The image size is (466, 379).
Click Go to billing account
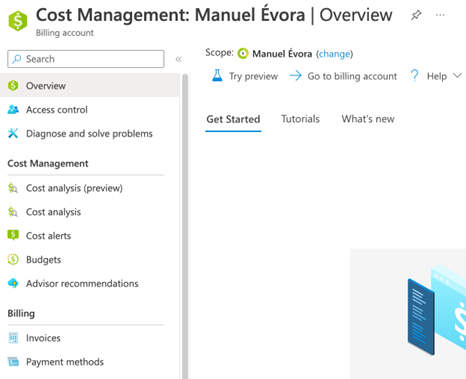tap(343, 76)
